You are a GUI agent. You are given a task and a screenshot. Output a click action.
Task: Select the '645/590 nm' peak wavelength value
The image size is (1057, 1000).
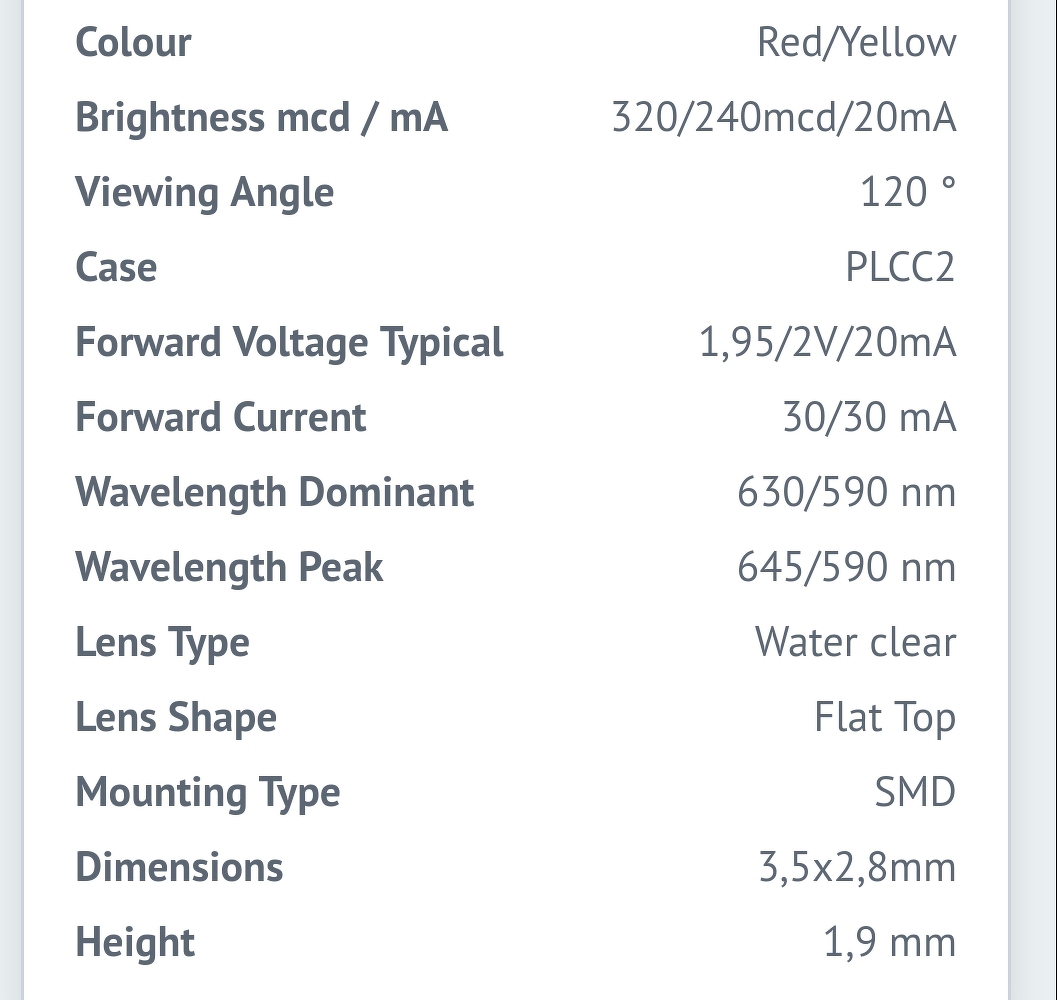[846, 568]
